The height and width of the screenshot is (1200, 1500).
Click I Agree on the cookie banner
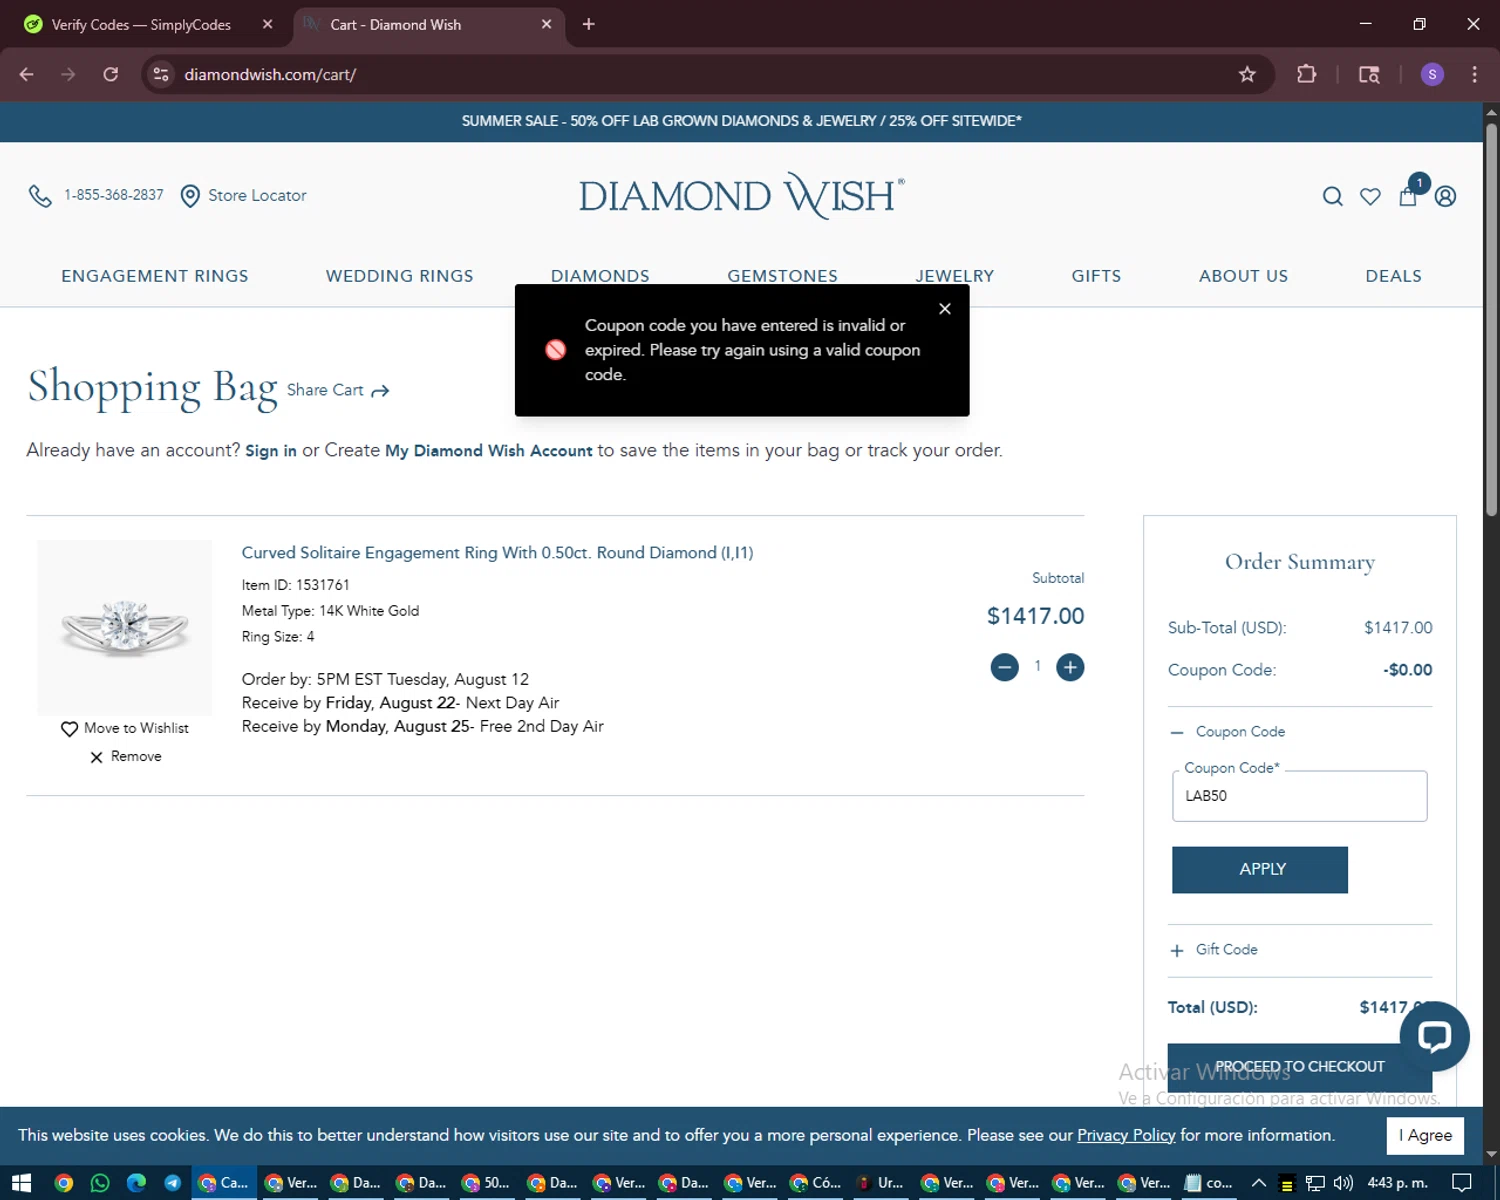tap(1425, 1136)
